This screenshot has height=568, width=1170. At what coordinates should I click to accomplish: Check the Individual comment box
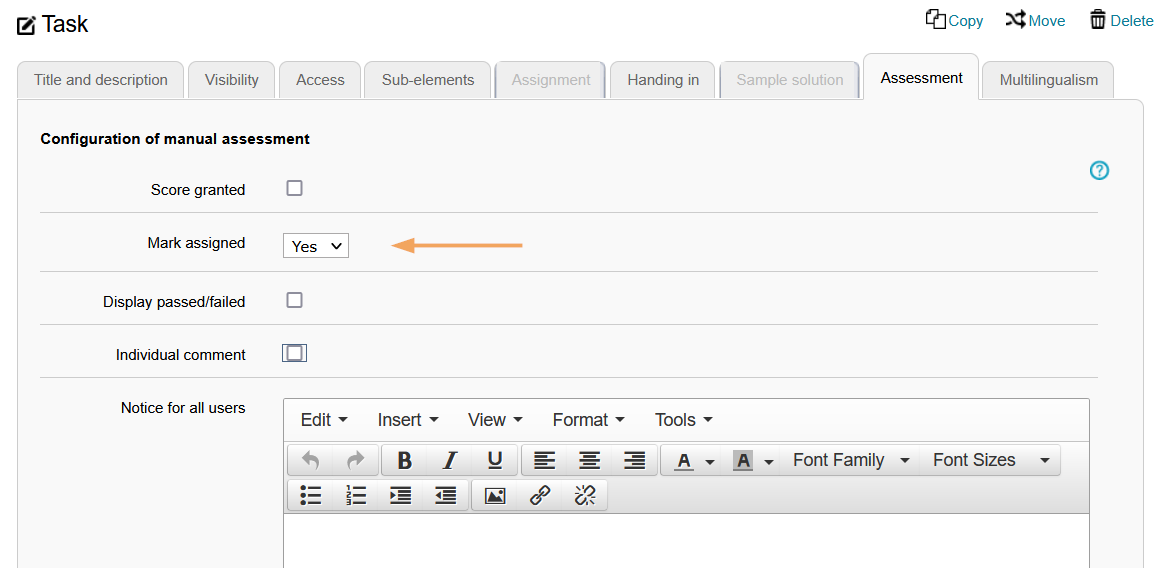tap(294, 353)
